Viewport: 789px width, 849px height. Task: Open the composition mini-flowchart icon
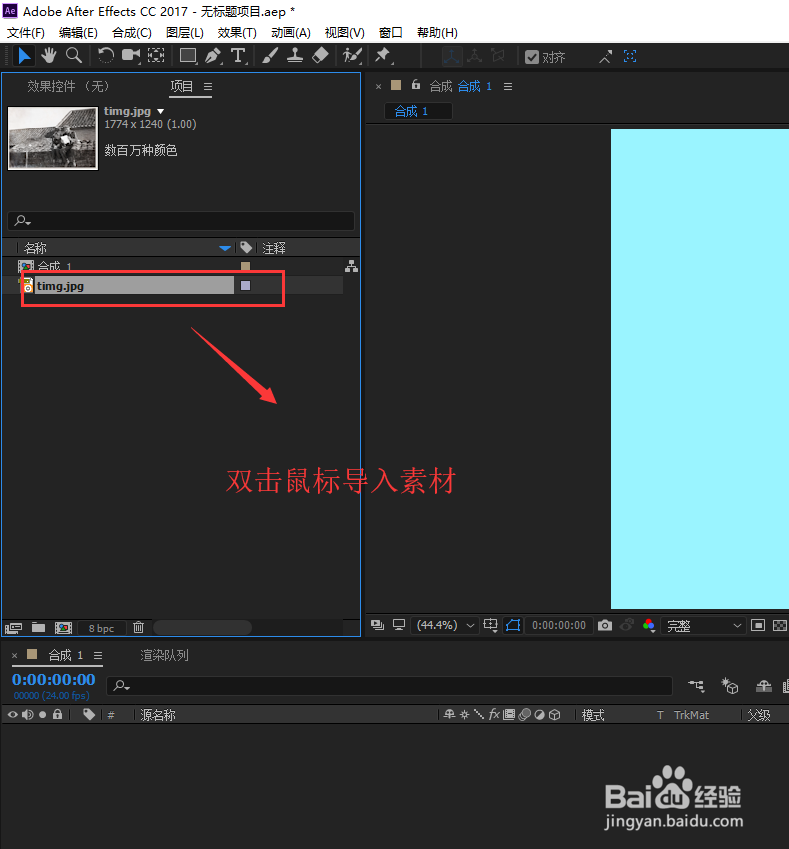[x=696, y=686]
